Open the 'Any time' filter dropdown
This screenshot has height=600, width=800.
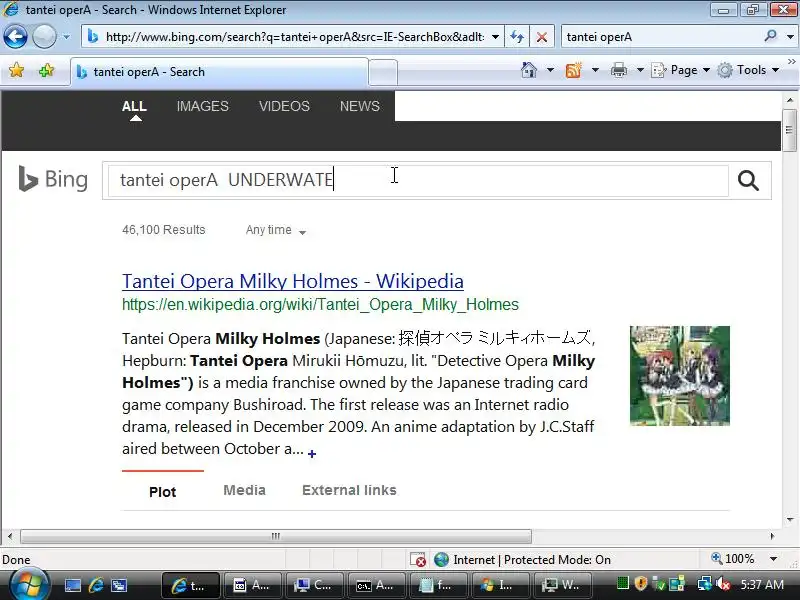point(276,230)
